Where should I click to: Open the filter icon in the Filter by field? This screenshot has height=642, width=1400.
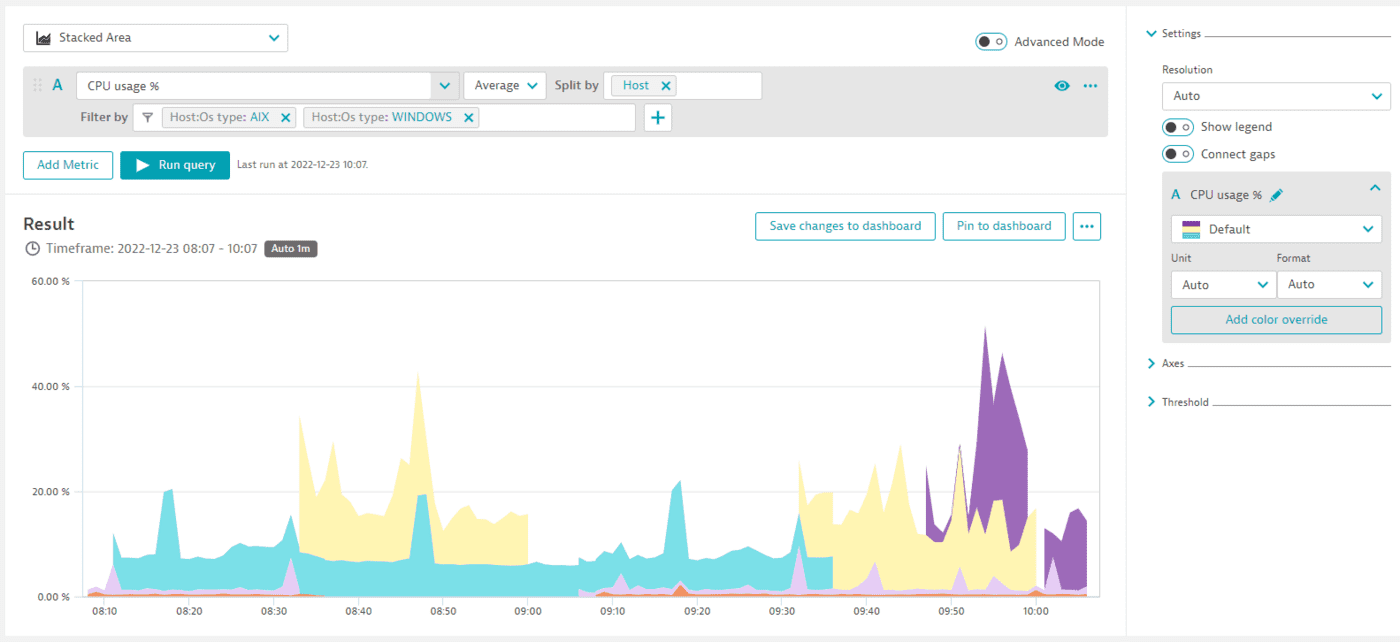point(147,117)
